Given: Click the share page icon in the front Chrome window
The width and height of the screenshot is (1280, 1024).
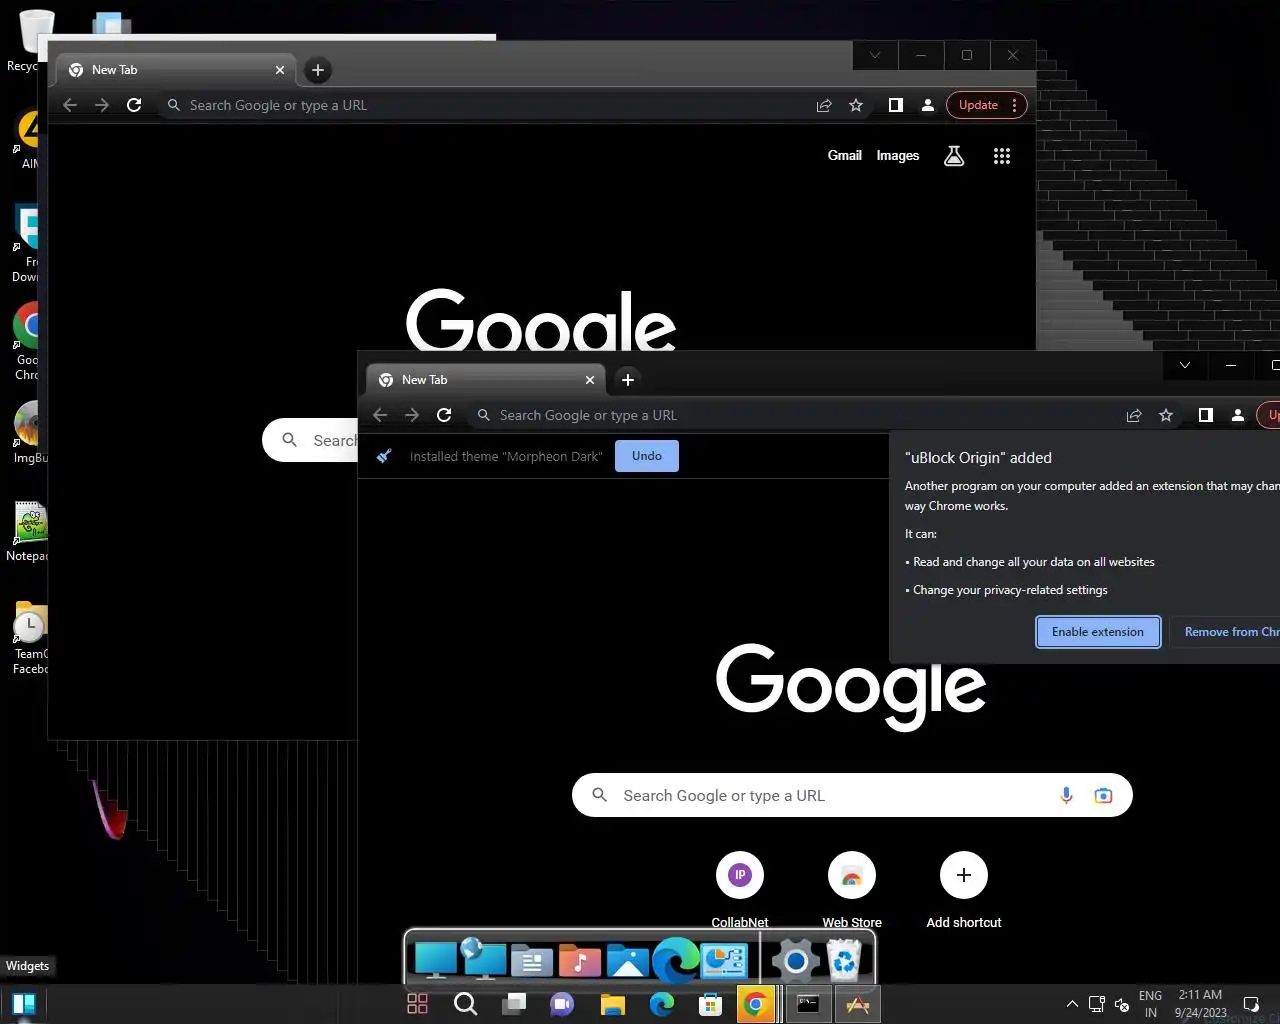Looking at the screenshot, I should point(1134,415).
